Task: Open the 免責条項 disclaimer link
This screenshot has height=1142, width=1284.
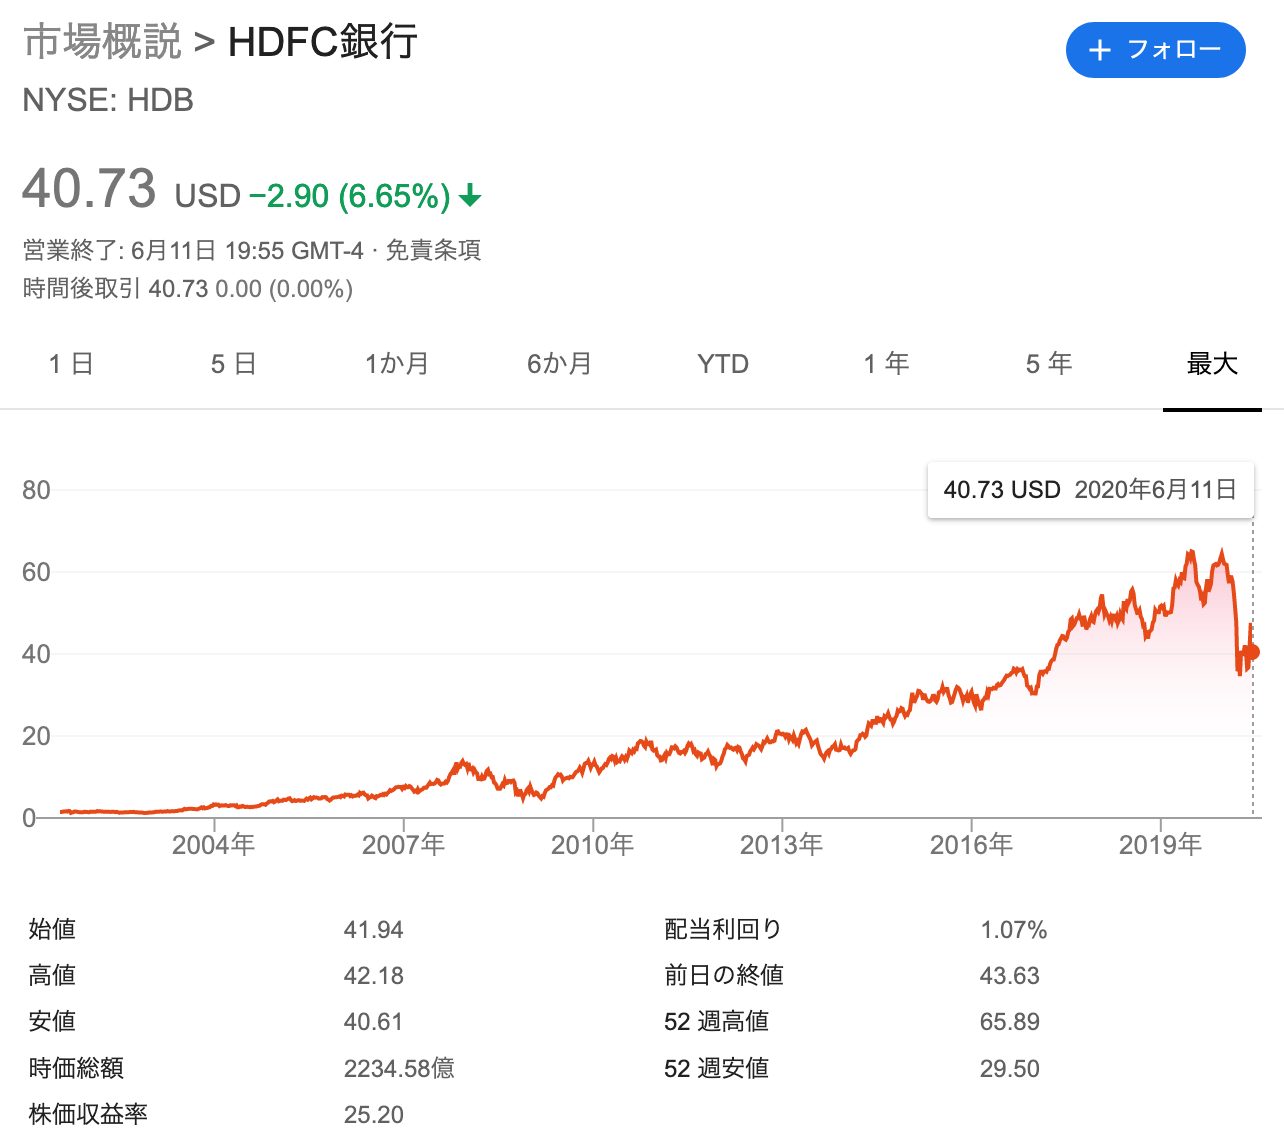Action: 437,249
